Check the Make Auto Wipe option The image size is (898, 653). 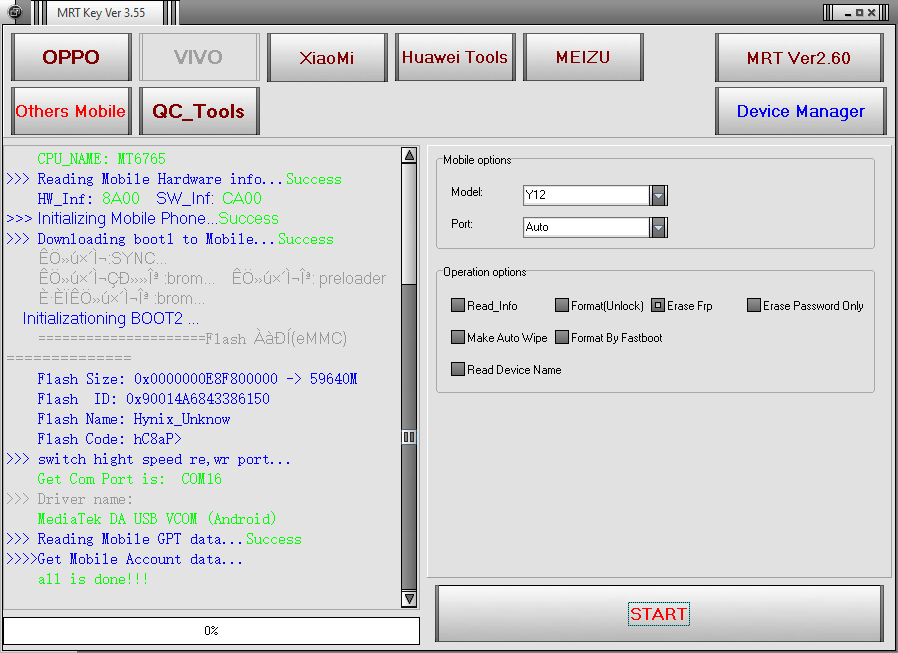point(458,337)
